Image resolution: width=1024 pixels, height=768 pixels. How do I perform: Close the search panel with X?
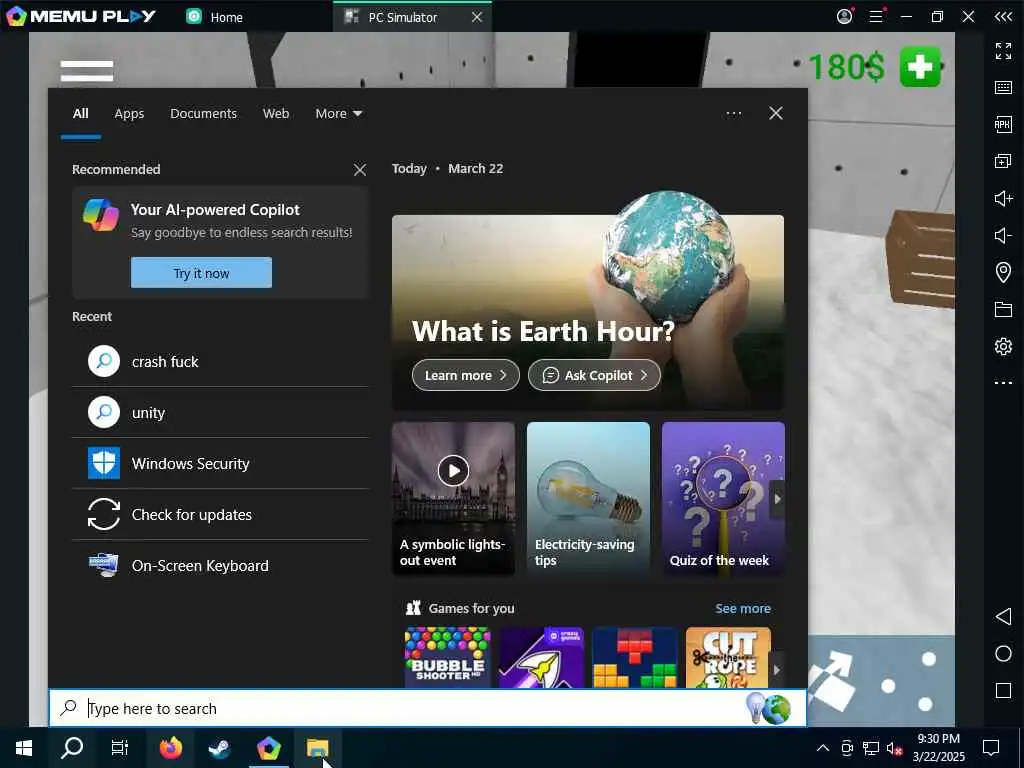[x=776, y=114]
